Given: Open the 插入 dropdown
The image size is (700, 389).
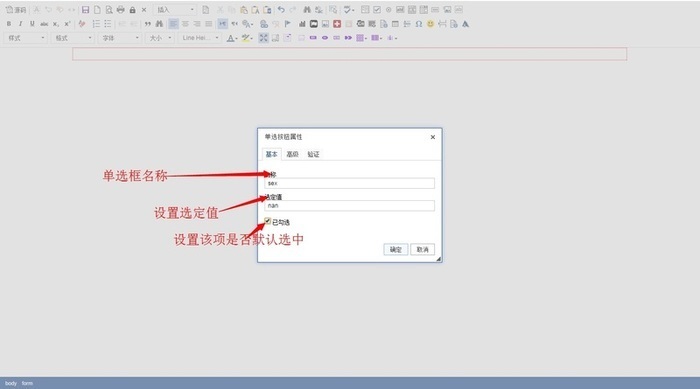Looking at the screenshot, I should pyautogui.click(x=175, y=10).
